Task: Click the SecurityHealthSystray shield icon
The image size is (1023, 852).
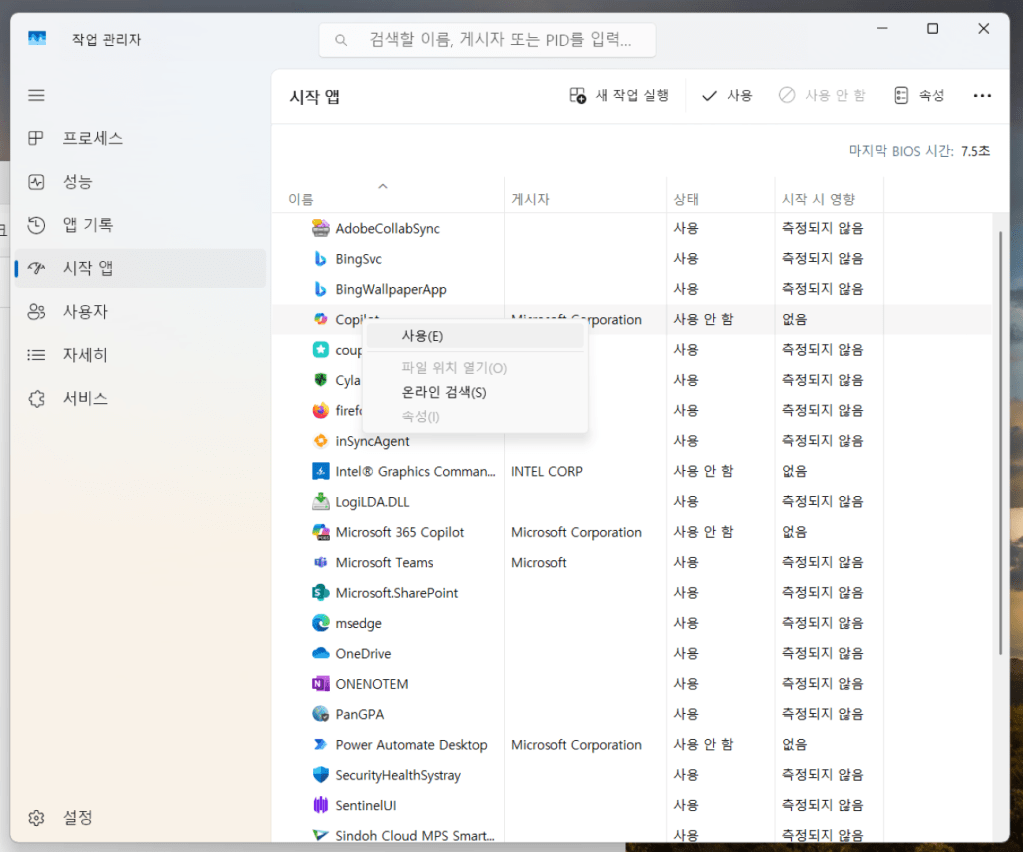Action: [x=320, y=775]
